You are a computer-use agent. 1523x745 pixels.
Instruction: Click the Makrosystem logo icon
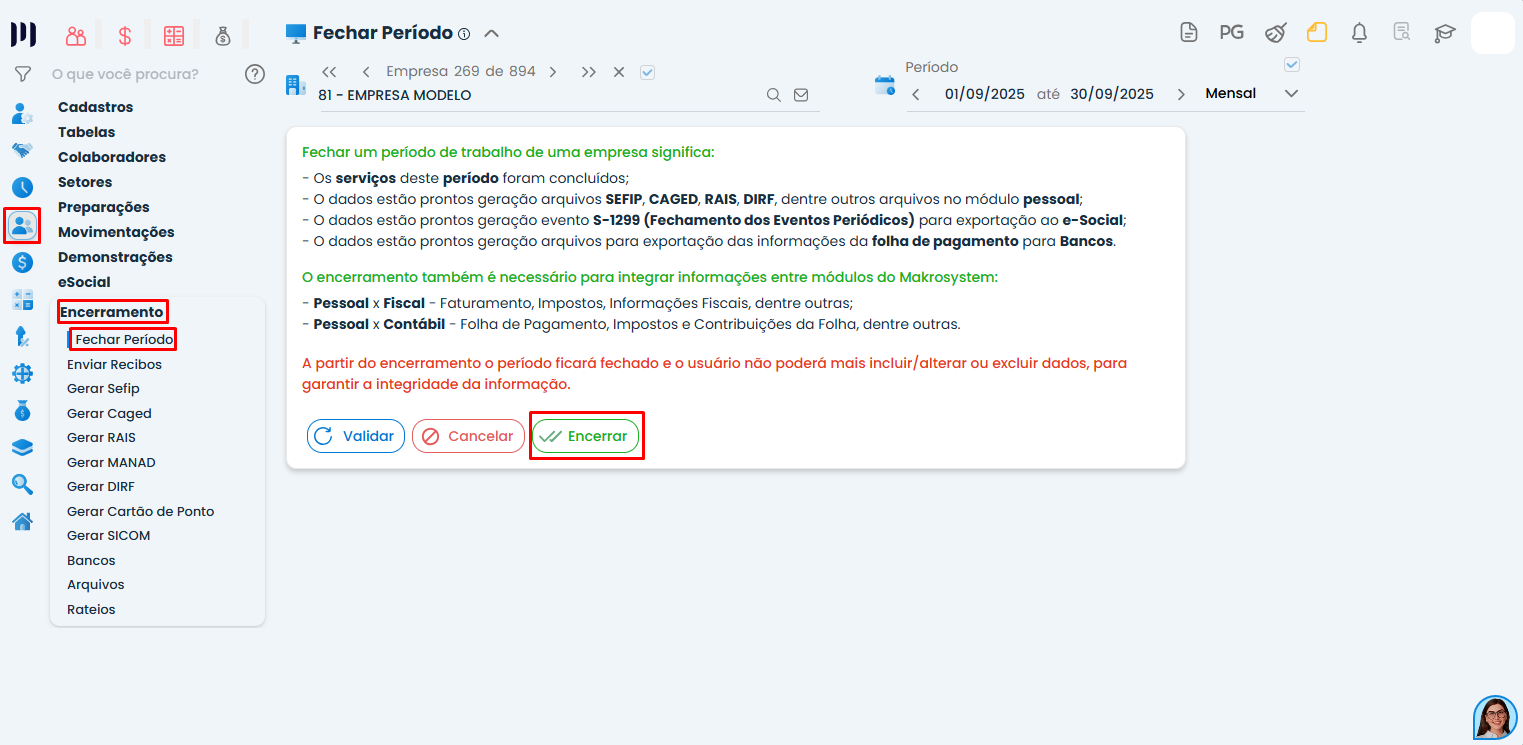point(22,35)
